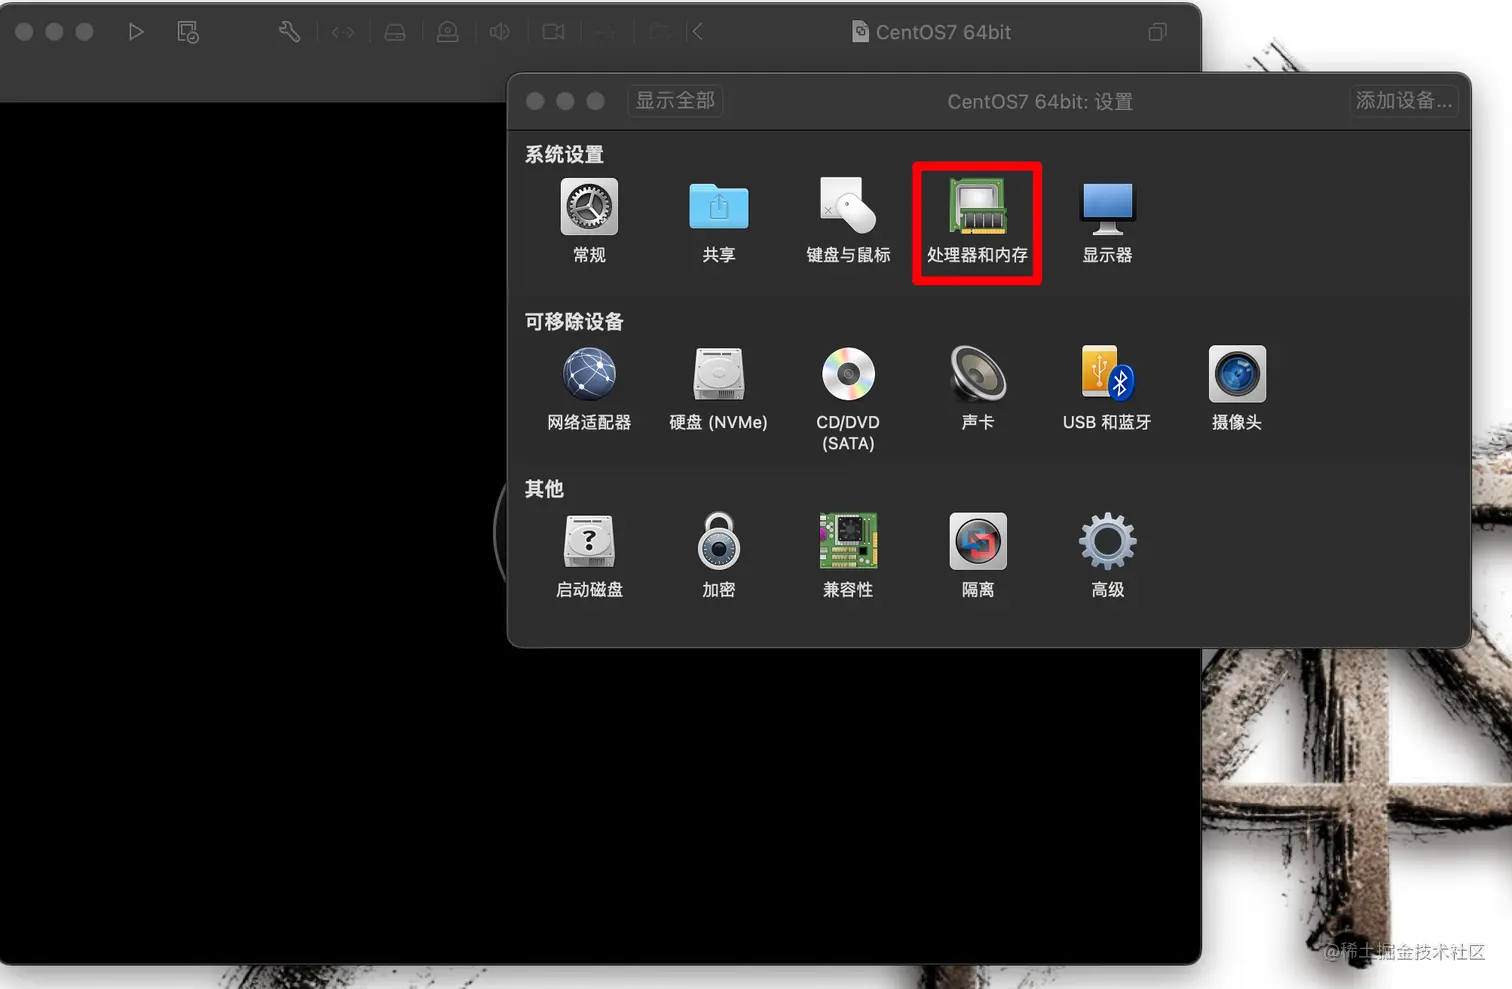The image size is (1512, 989).
Task: Click the 系统设置 section heading
Action: (x=564, y=155)
